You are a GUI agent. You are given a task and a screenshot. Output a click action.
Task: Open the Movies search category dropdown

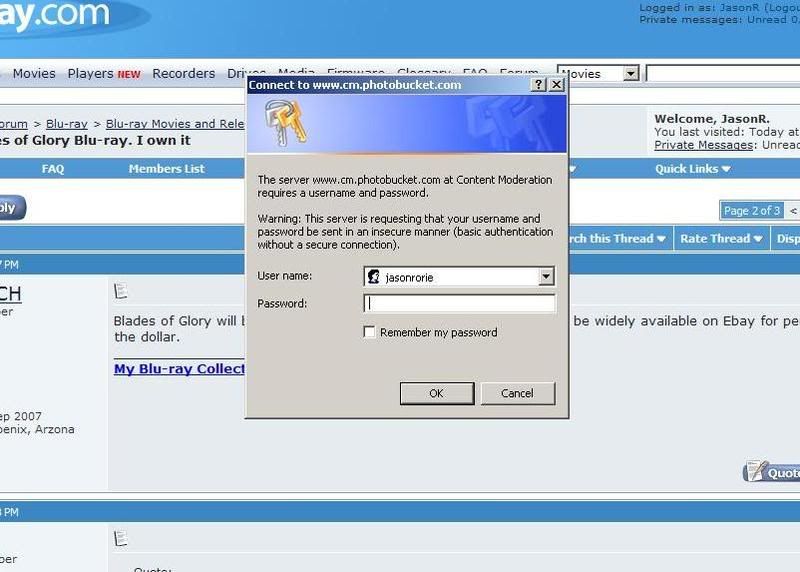tap(631, 73)
